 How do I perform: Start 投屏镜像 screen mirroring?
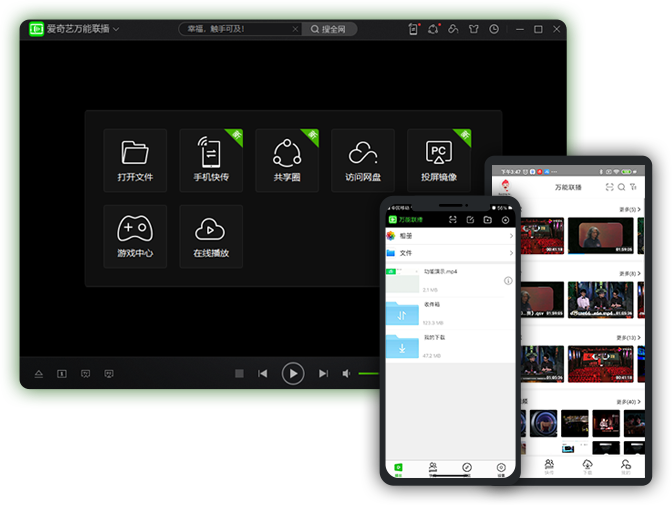point(439,160)
